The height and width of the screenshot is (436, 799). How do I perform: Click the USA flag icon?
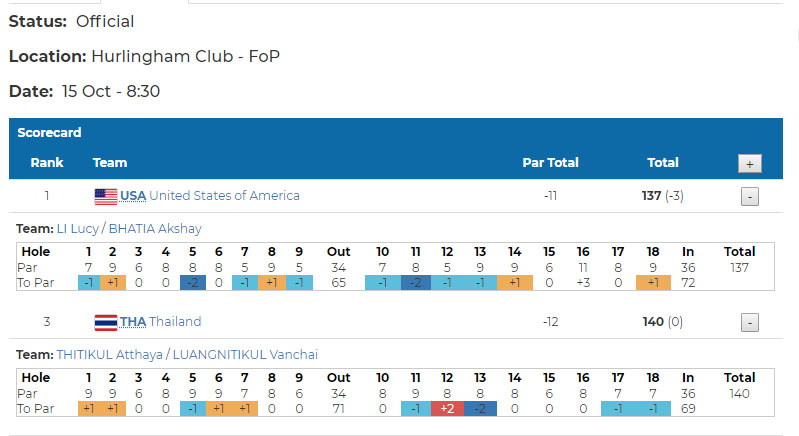(106, 196)
